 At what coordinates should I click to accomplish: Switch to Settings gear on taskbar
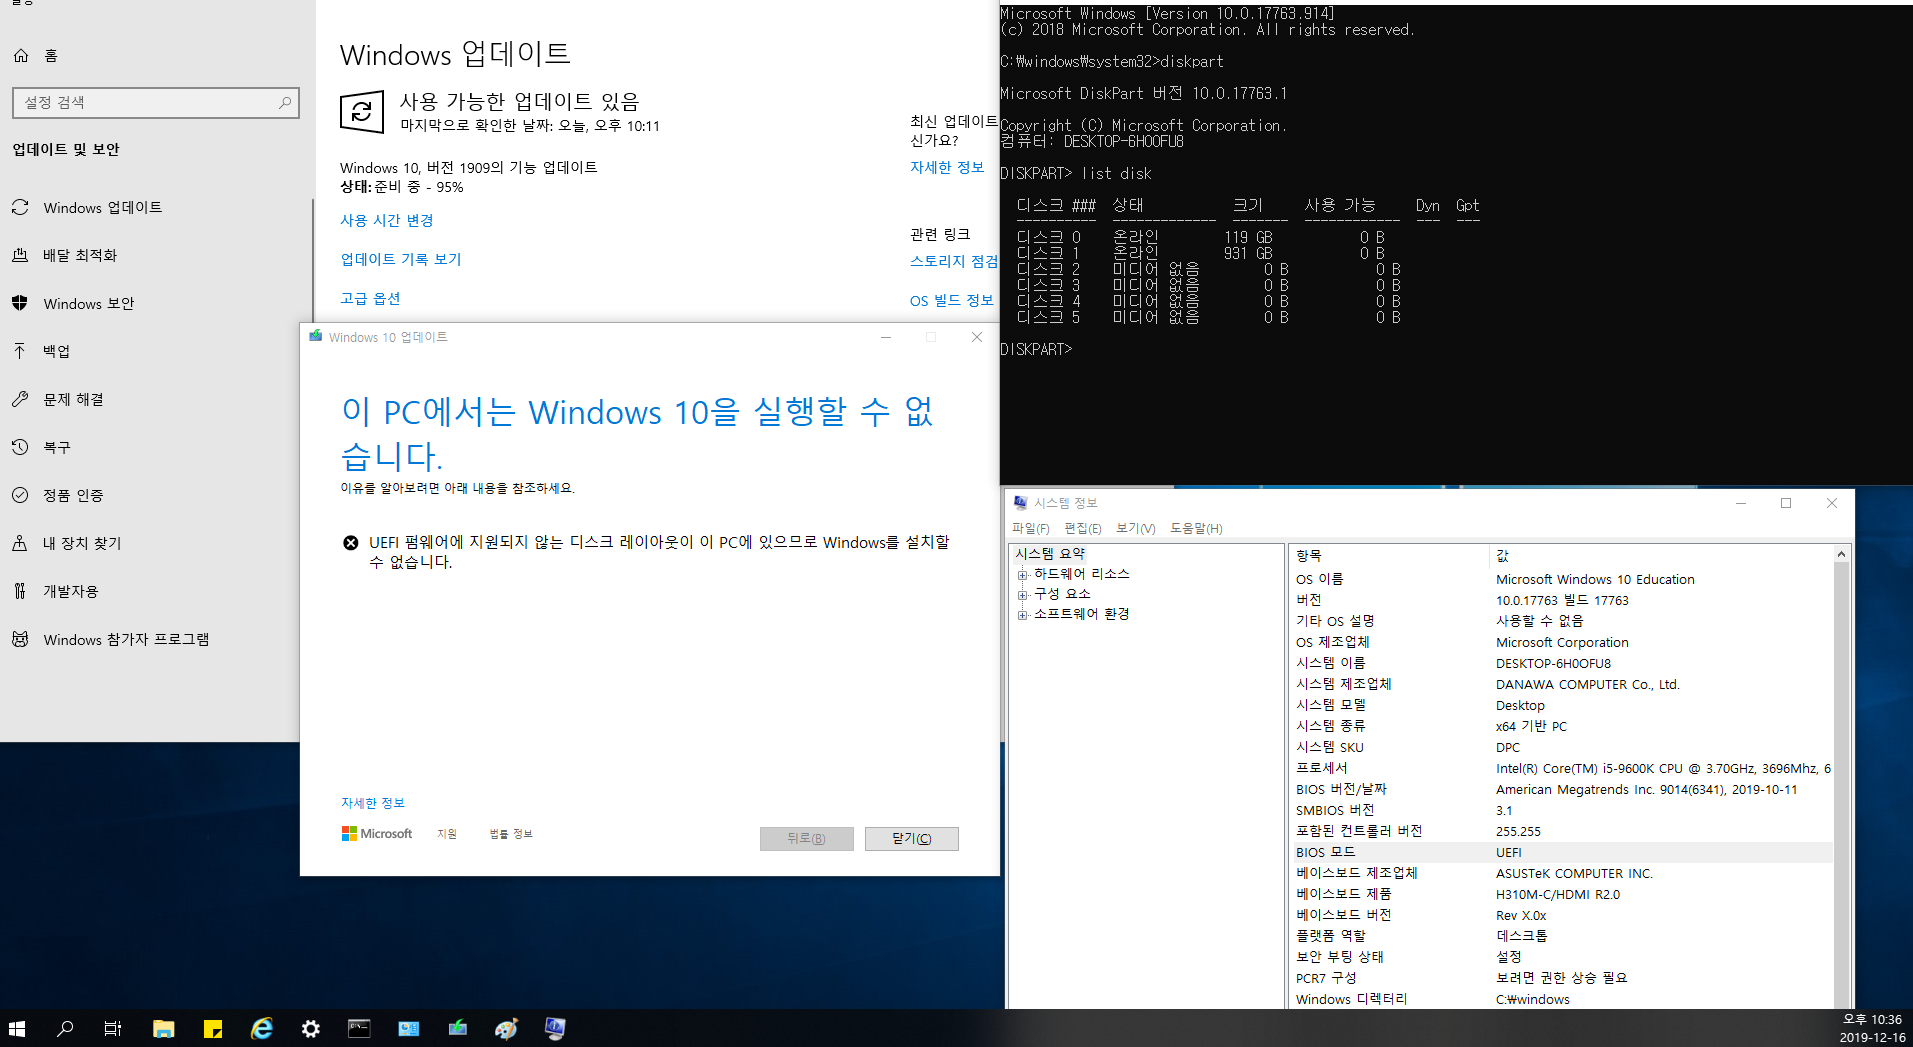(x=310, y=1028)
